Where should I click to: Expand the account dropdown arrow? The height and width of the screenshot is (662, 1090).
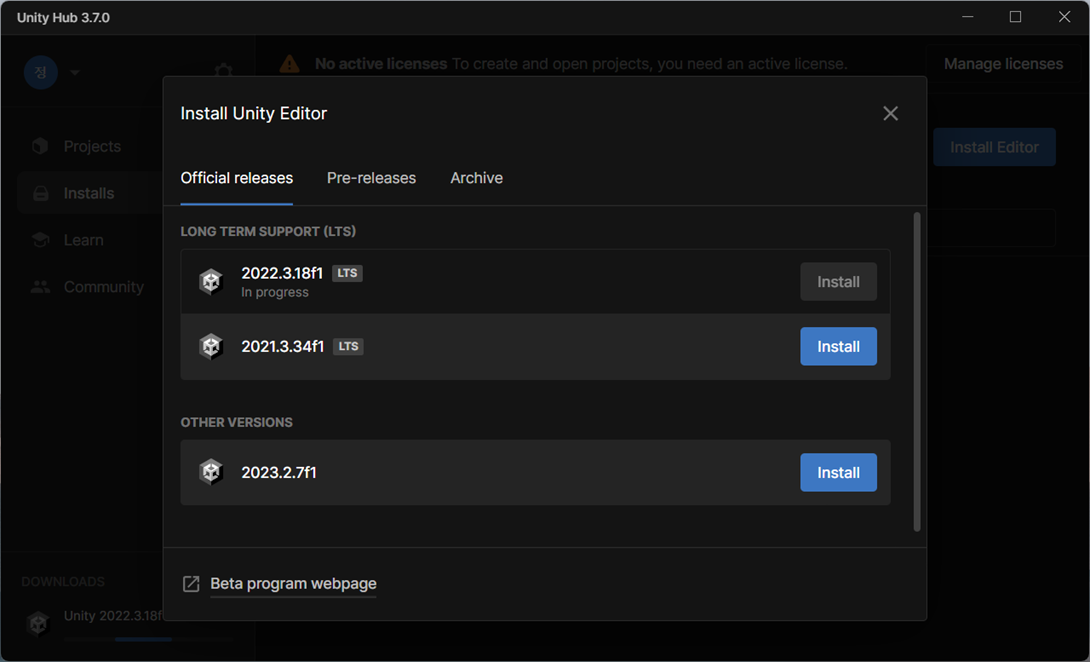coord(75,72)
